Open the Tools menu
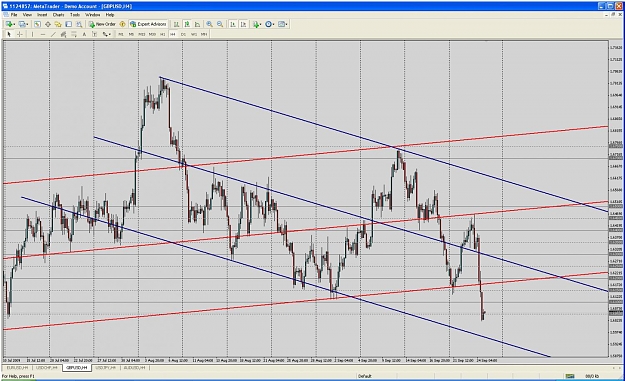625x381 pixels. [x=75, y=14]
